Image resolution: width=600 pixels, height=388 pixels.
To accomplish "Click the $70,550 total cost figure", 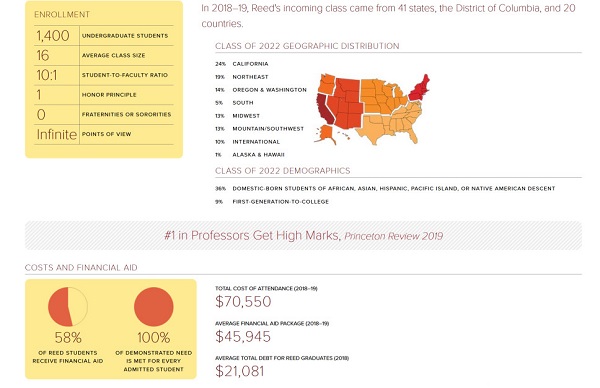I will [x=243, y=302].
